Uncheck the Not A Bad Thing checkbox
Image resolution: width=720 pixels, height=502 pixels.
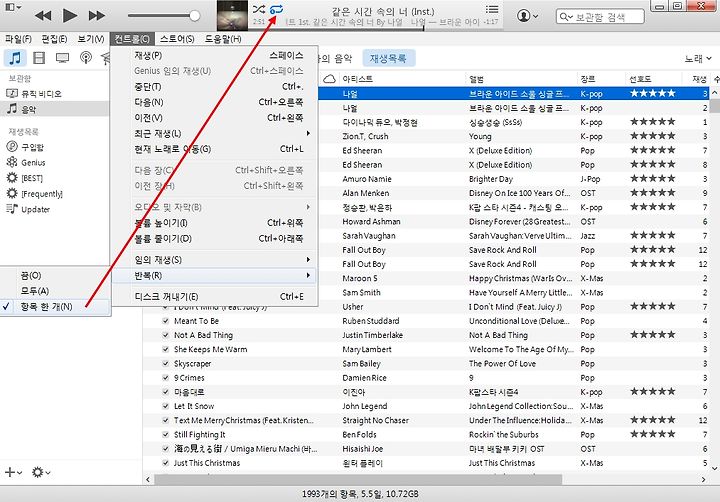click(165, 335)
